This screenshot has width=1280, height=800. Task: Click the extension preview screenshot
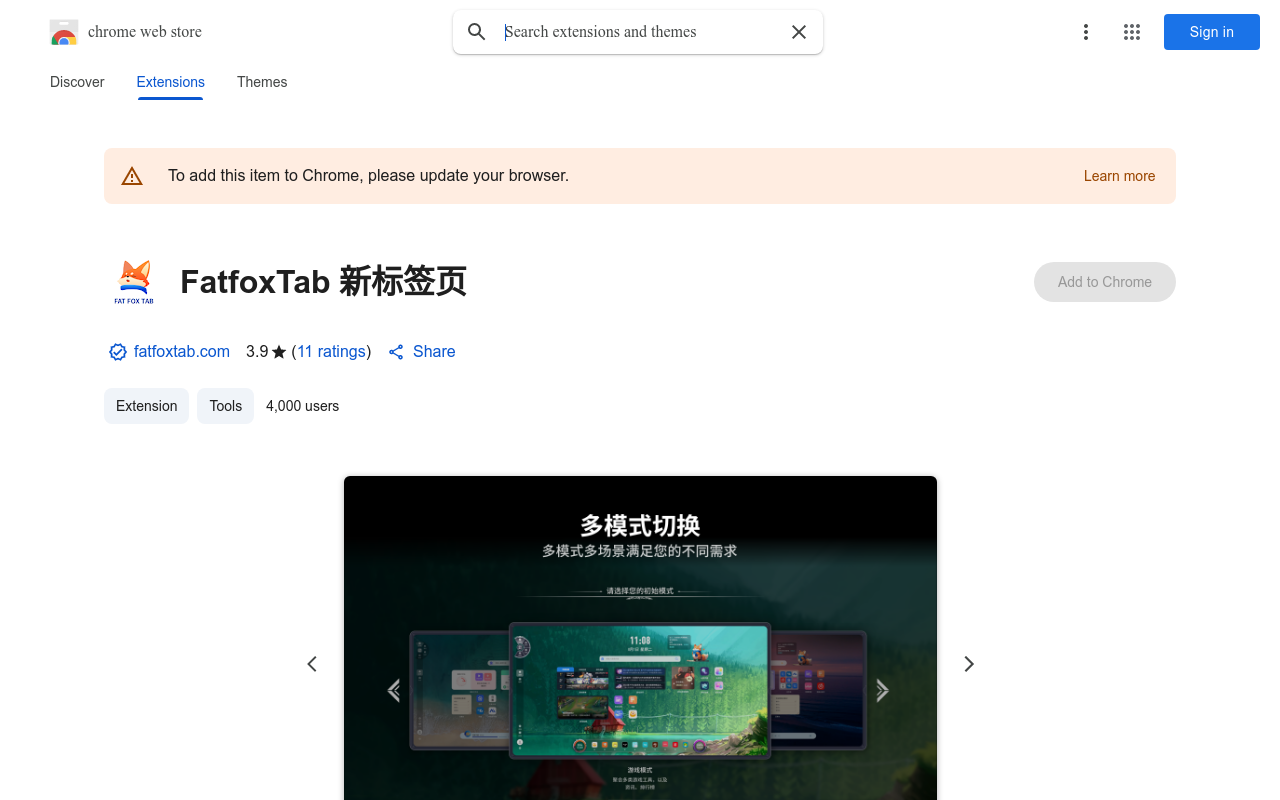pyautogui.click(x=640, y=638)
